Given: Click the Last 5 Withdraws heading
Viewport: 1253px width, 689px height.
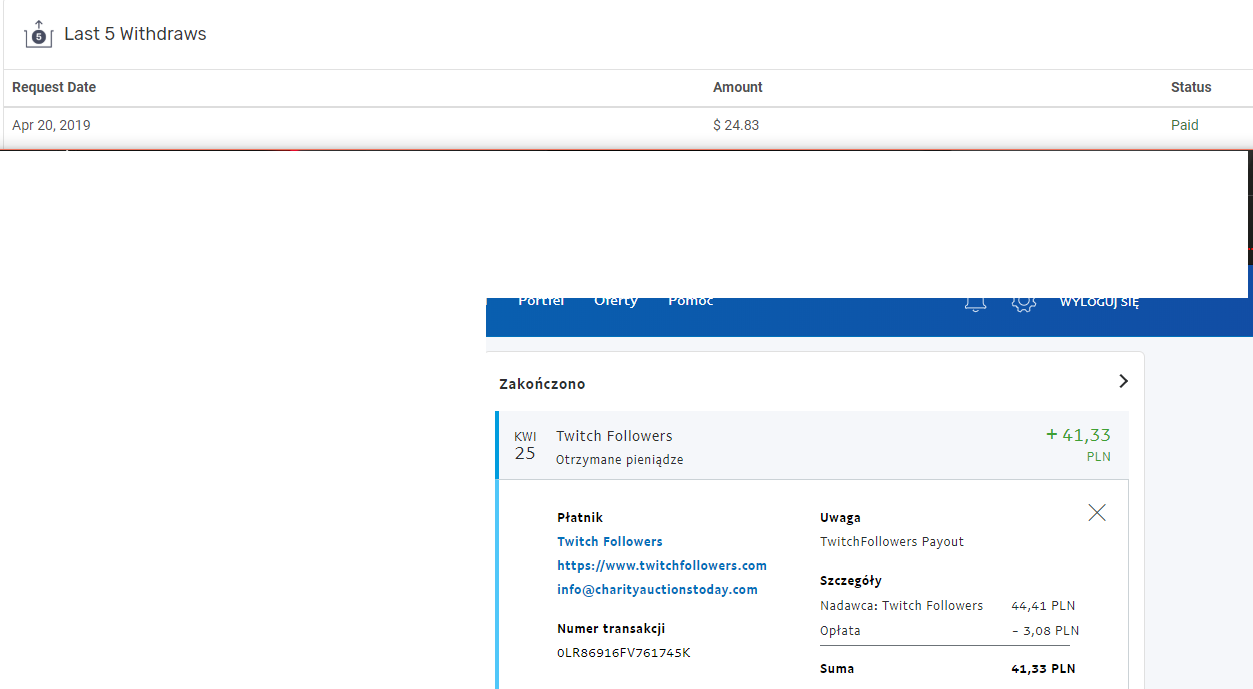Looking at the screenshot, I should click(x=135, y=33).
